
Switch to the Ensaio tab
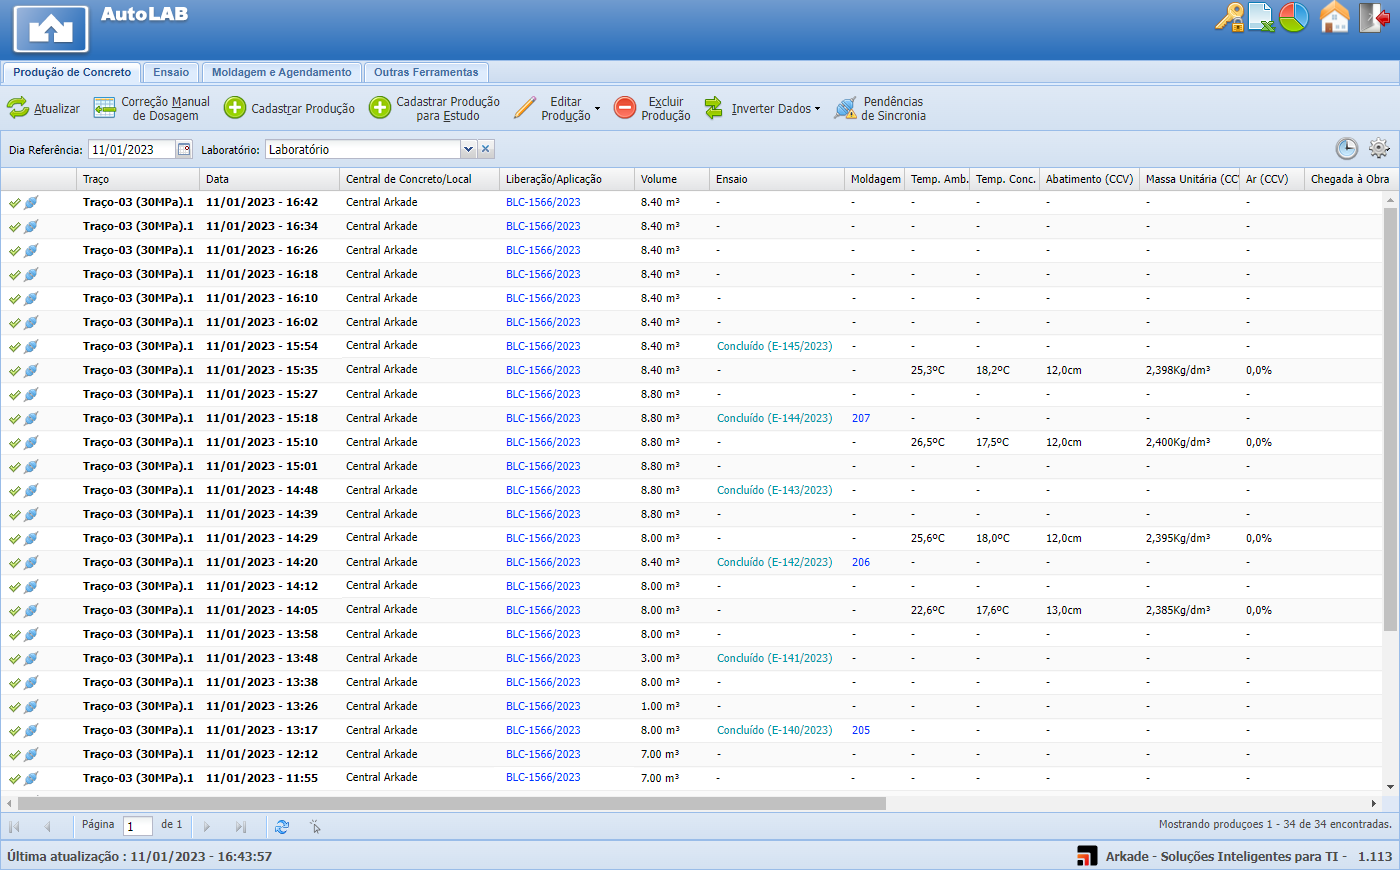pyautogui.click(x=171, y=72)
